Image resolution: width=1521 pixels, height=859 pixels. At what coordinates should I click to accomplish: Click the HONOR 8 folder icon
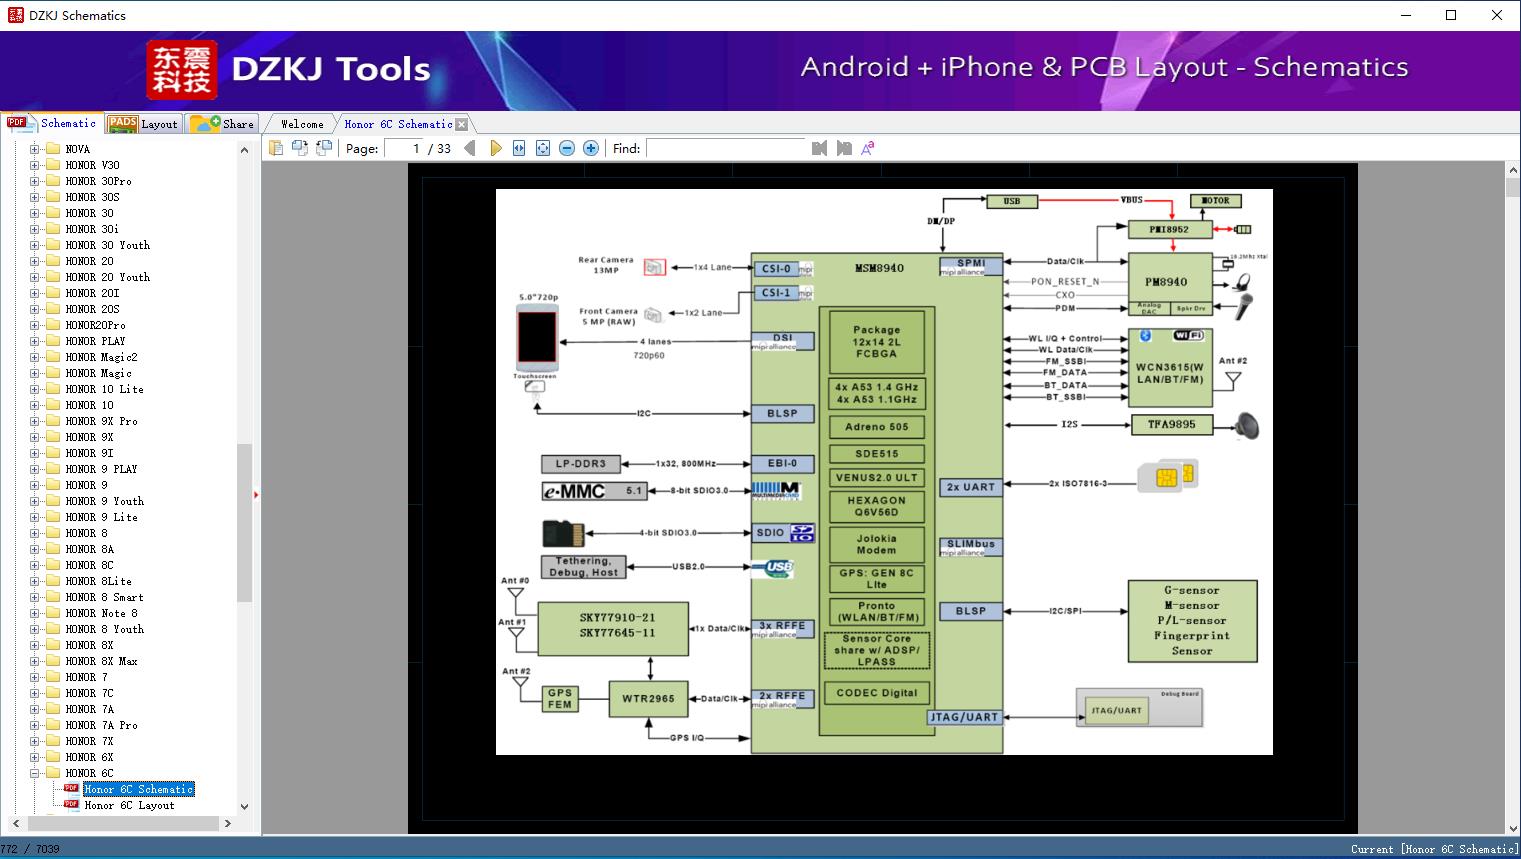pyautogui.click(x=53, y=533)
